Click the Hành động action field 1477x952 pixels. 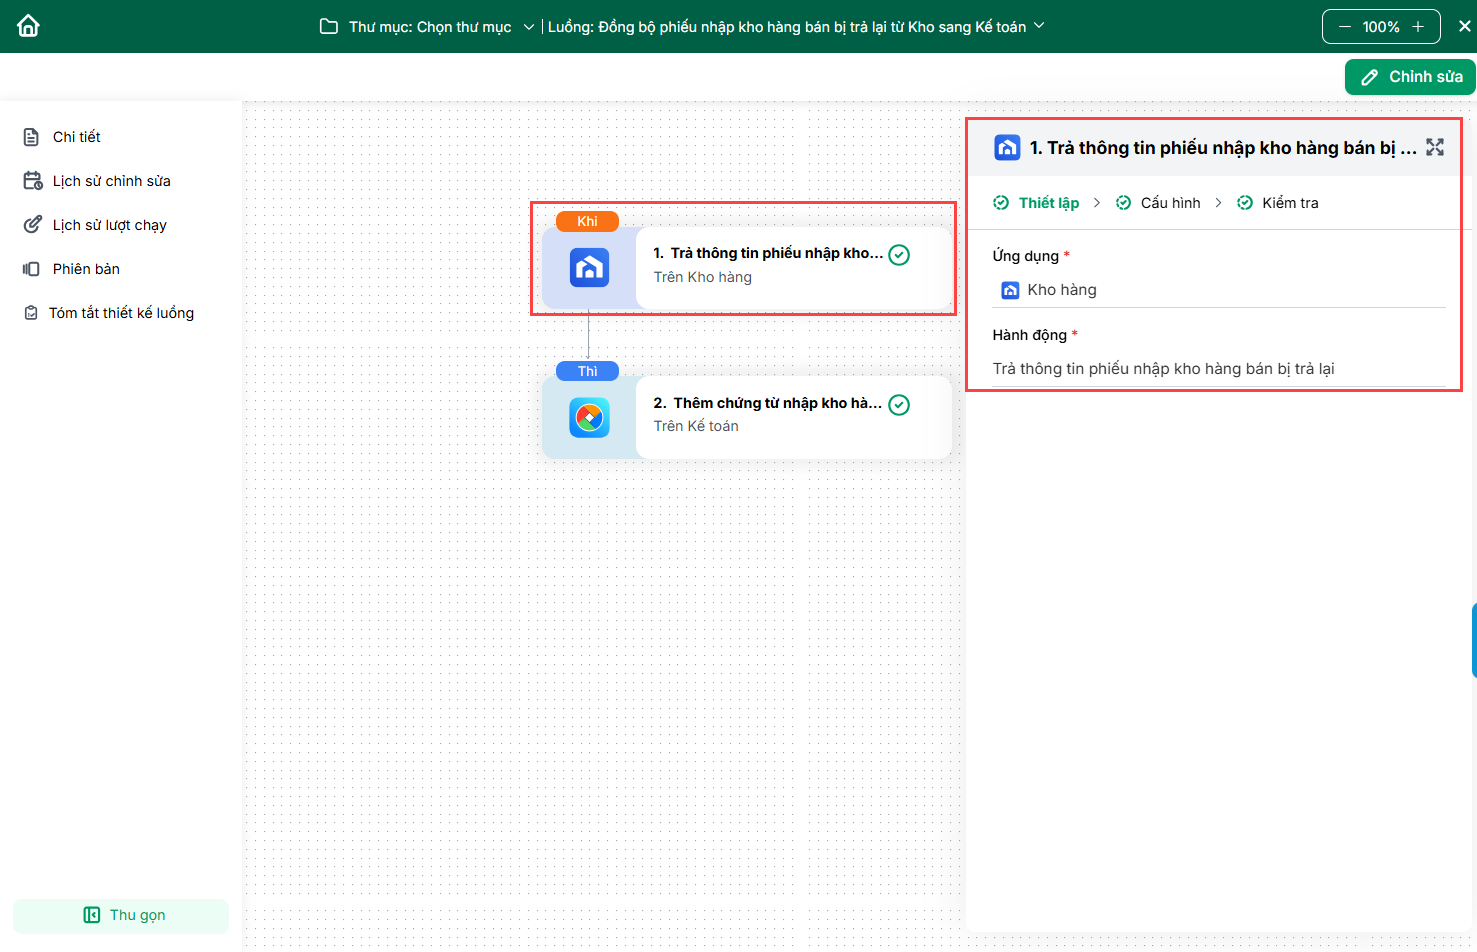1218,369
